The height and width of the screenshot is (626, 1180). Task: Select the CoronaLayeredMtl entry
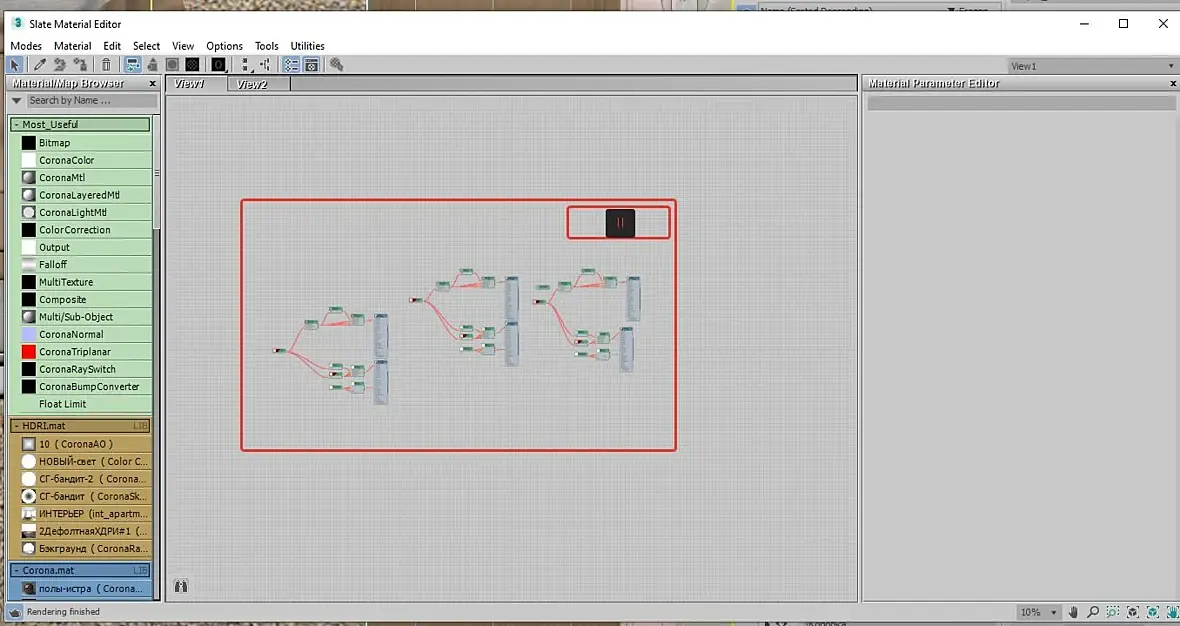point(85,195)
